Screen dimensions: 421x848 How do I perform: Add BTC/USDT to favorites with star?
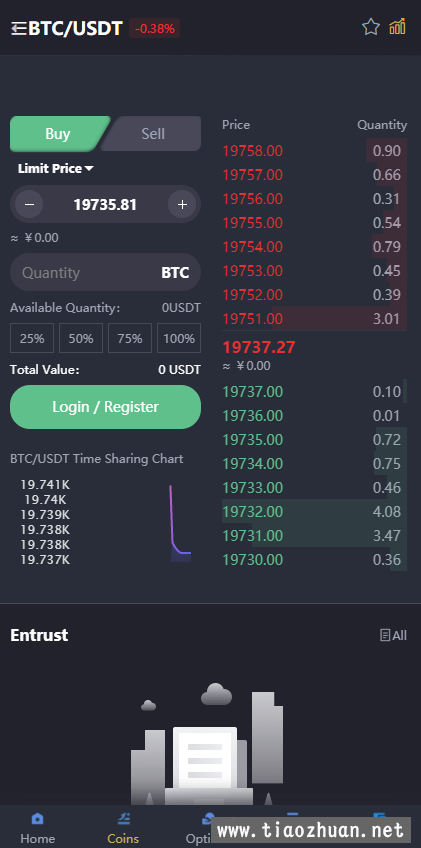tap(371, 26)
